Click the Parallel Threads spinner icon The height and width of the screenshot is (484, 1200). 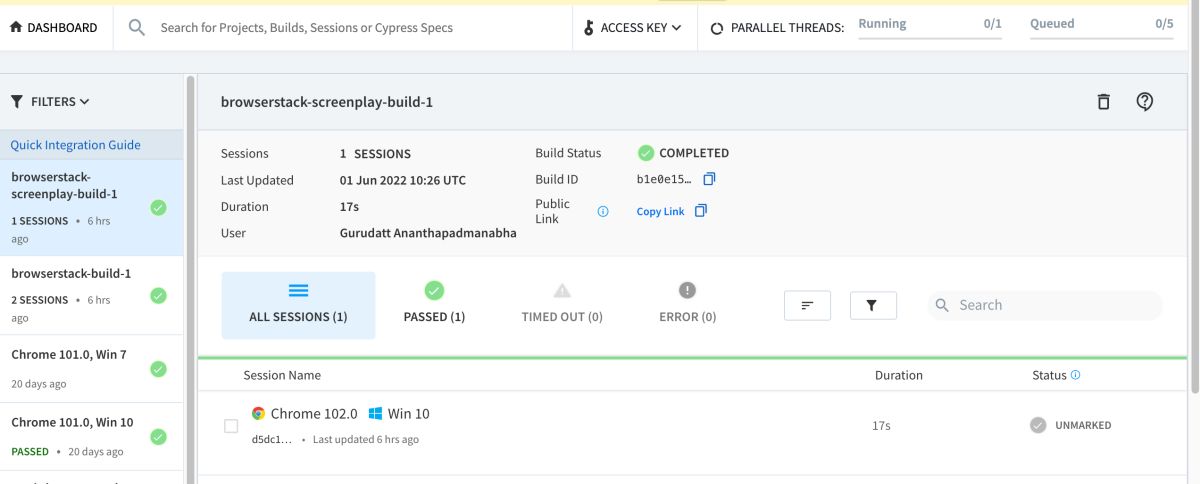(717, 29)
